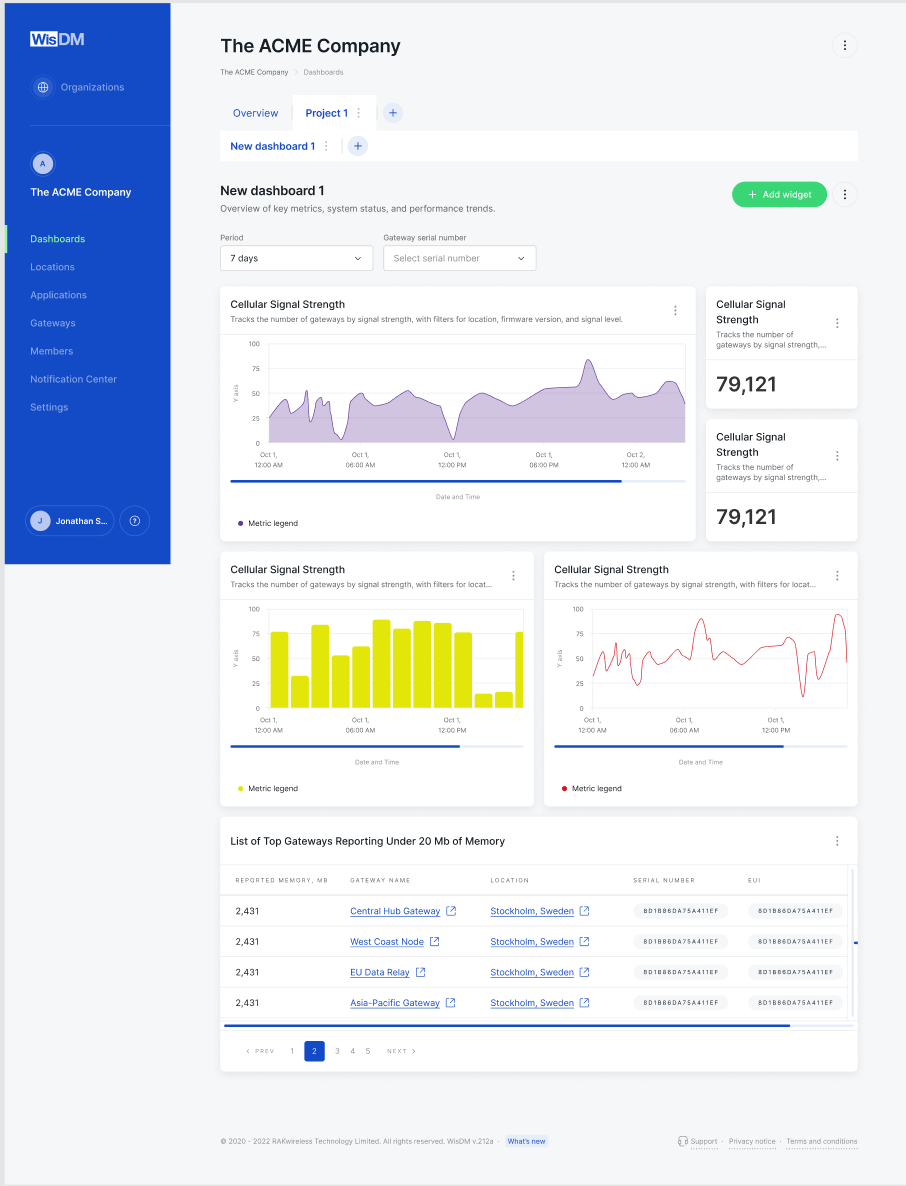Open dashboard options next to Add widget
The width and height of the screenshot is (906, 1186).
tap(845, 194)
